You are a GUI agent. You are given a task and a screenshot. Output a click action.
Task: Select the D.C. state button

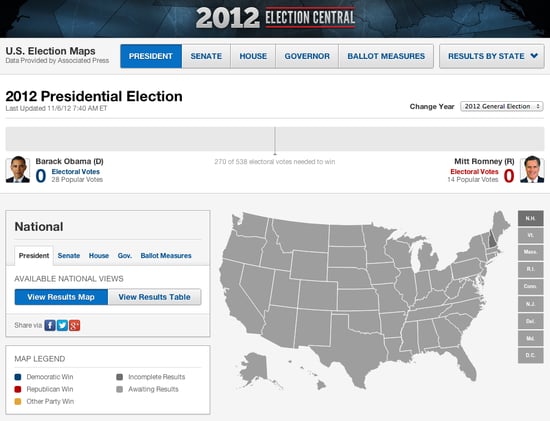click(530, 355)
